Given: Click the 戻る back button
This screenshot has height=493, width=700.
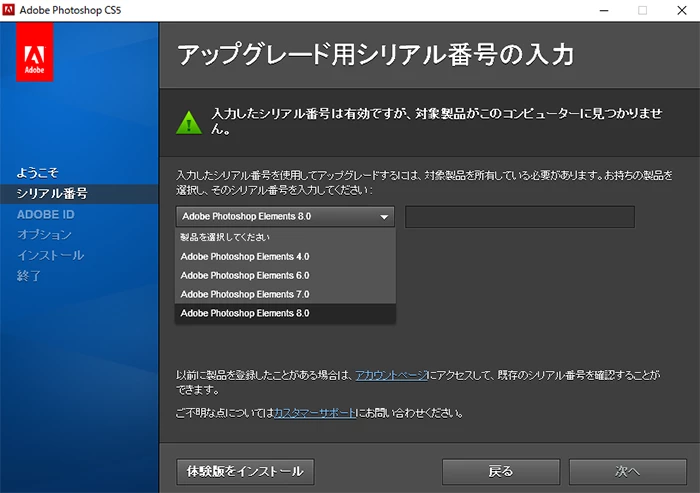Looking at the screenshot, I should tap(501, 472).
